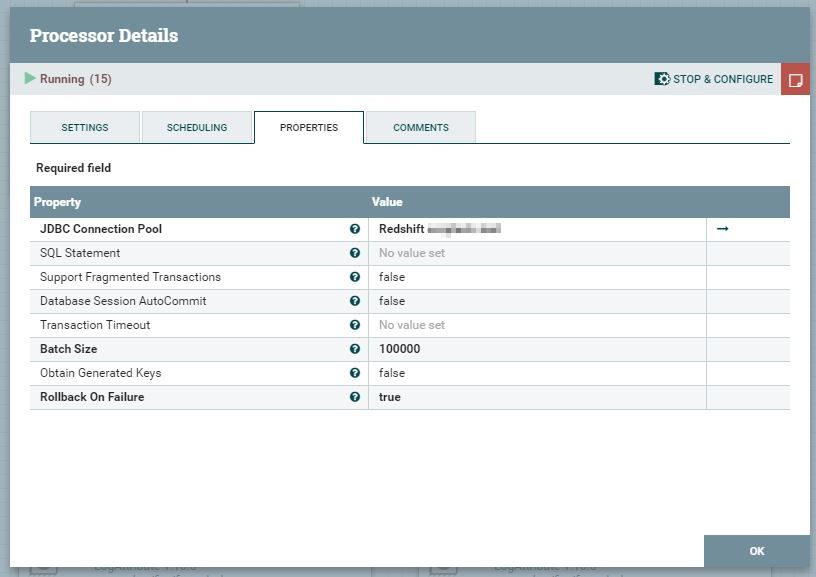Go to Redshift controller service arrow
The image size is (816, 577).
click(722, 228)
